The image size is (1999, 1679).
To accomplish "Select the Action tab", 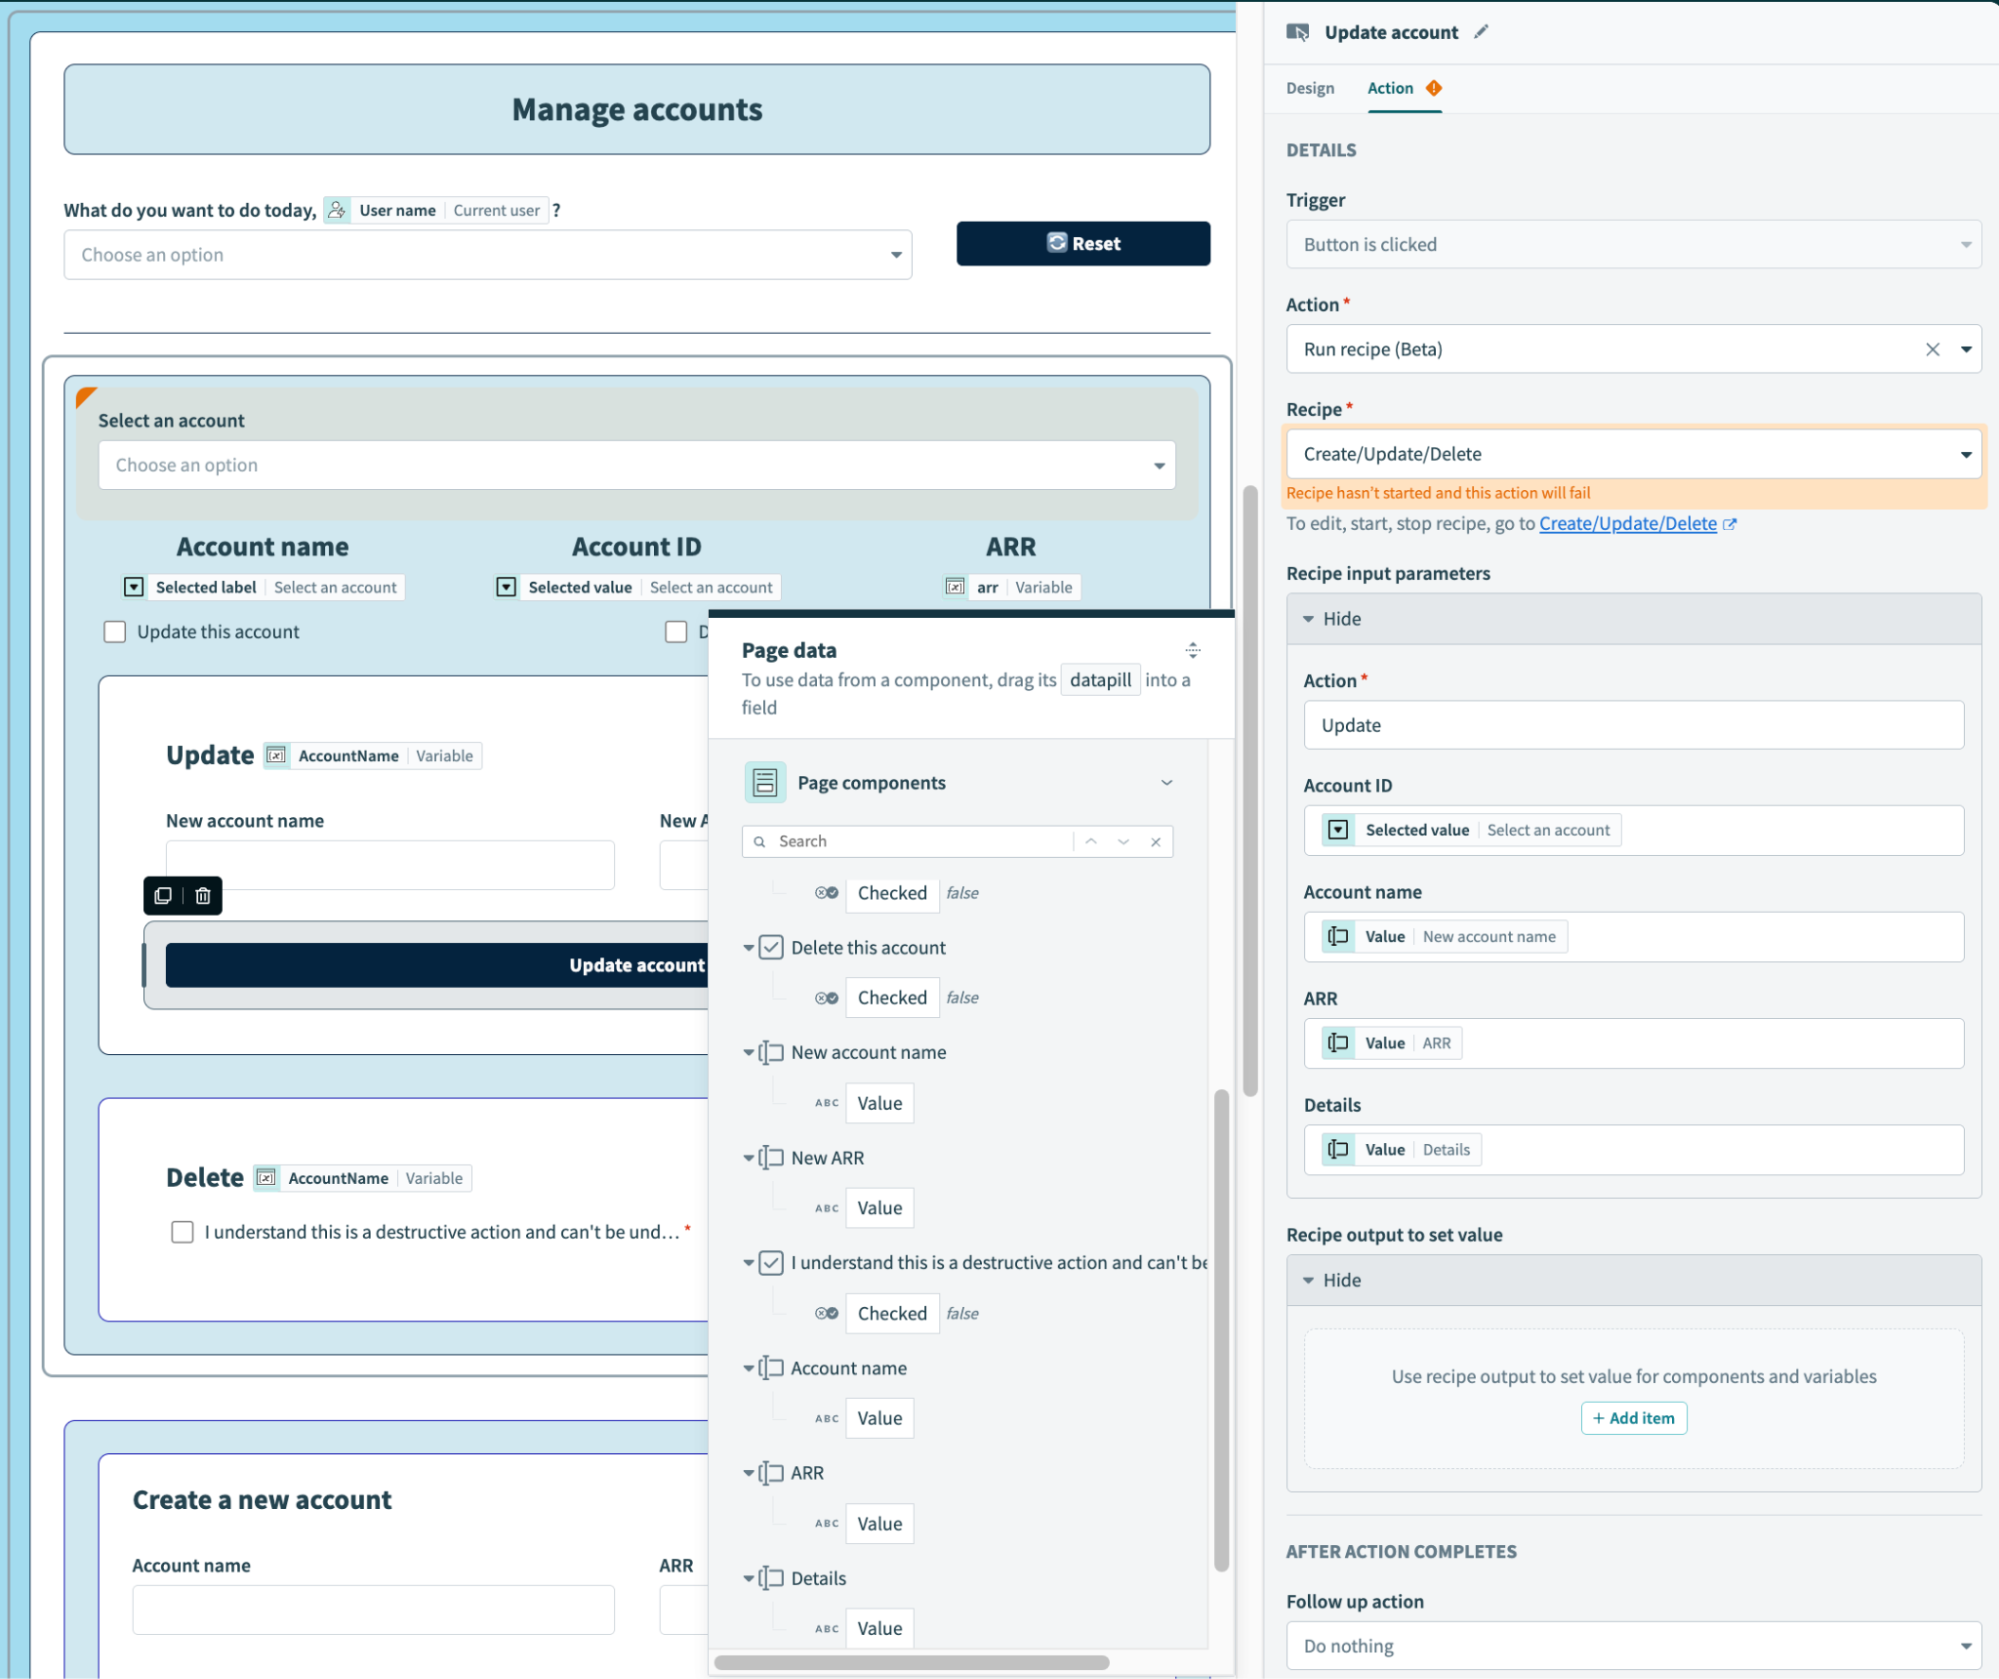I will [x=1390, y=88].
